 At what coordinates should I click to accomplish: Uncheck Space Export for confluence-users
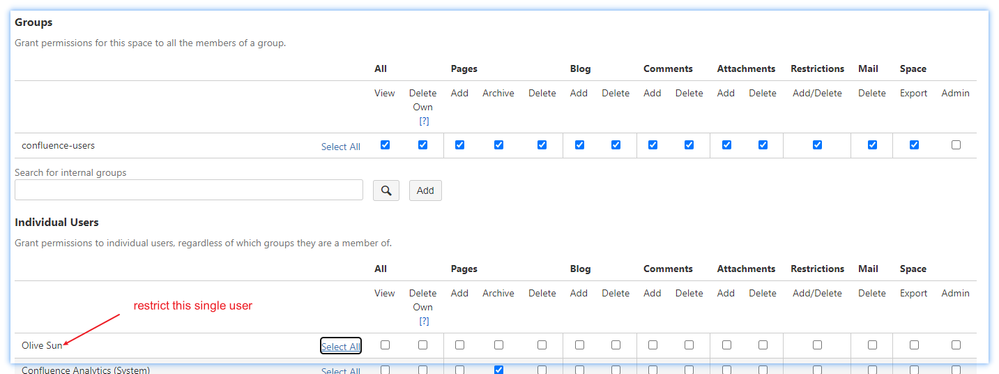[914, 145]
